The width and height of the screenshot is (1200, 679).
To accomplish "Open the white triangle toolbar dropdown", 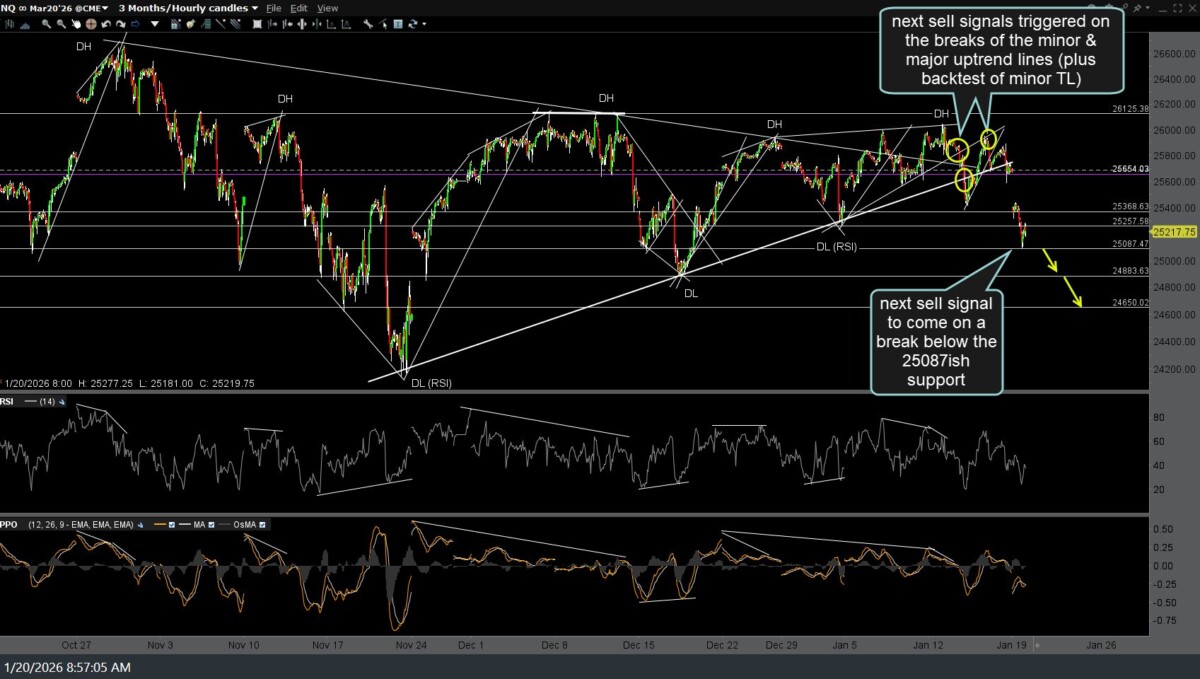I will (155, 24).
